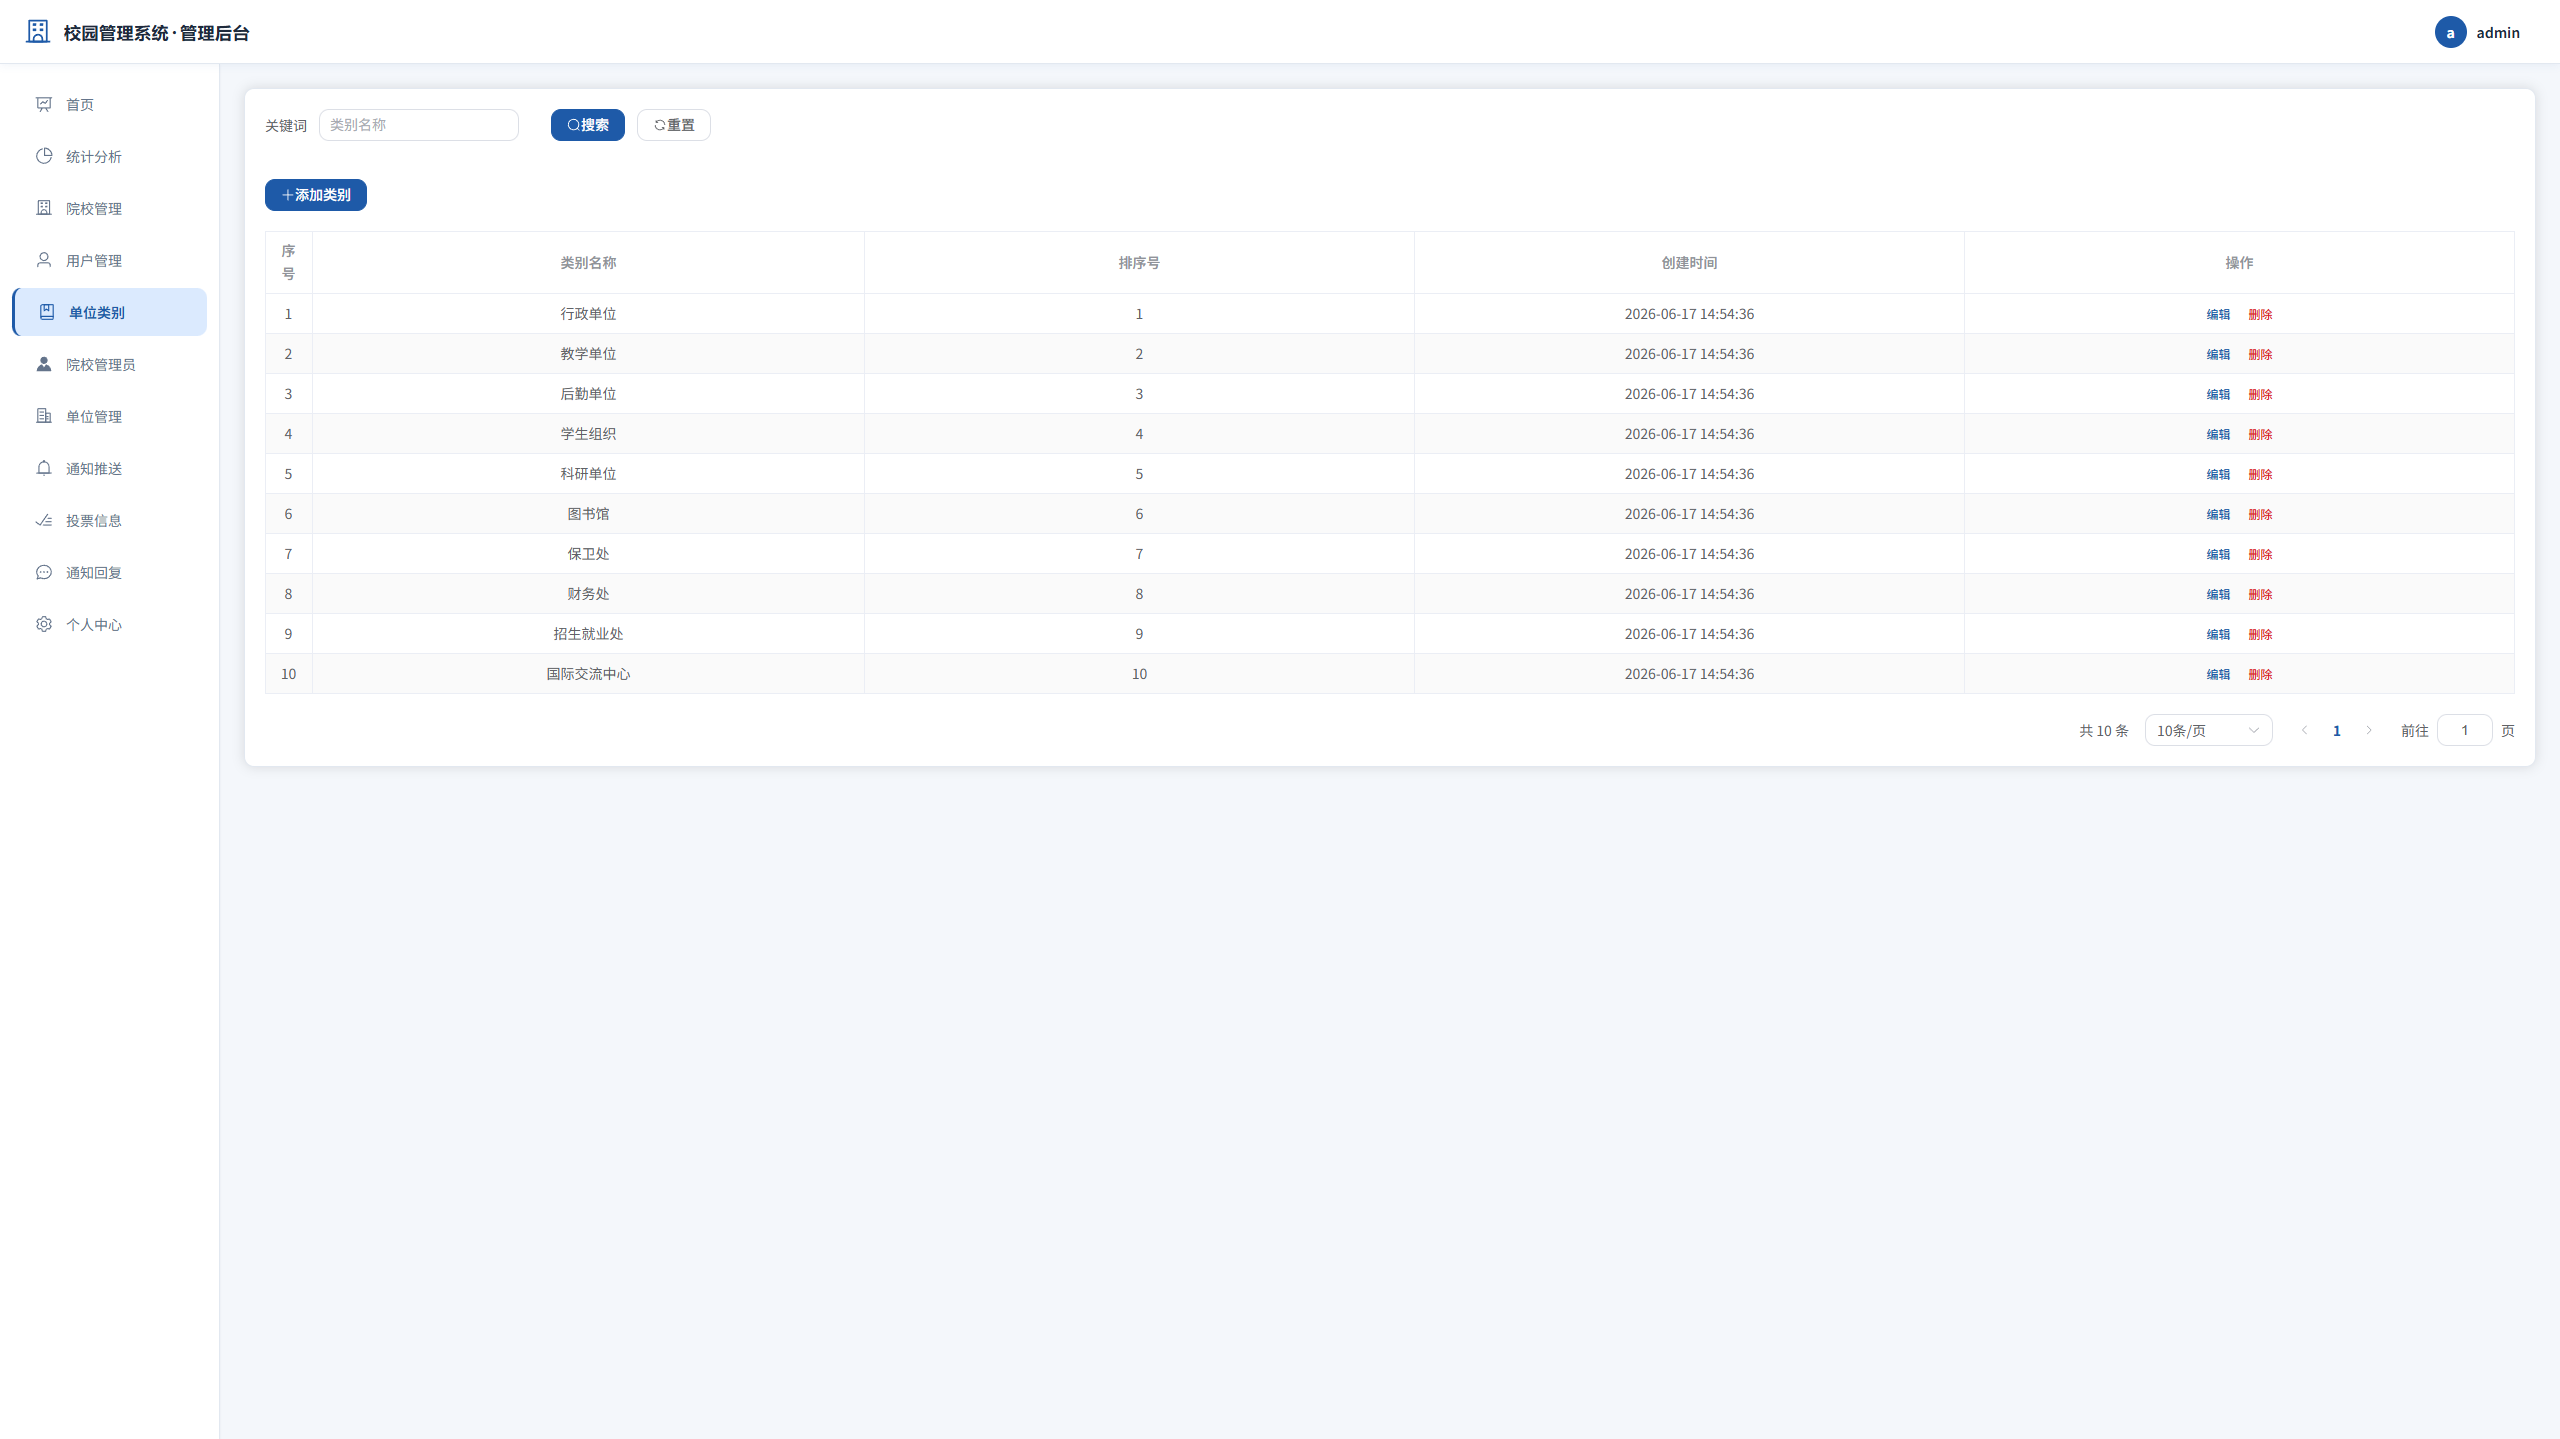Viewport: 2560px width, 1439px height.
Task: Click the 通知推送 bell icon
Action: pyautogui.click(x=44, y=468)
